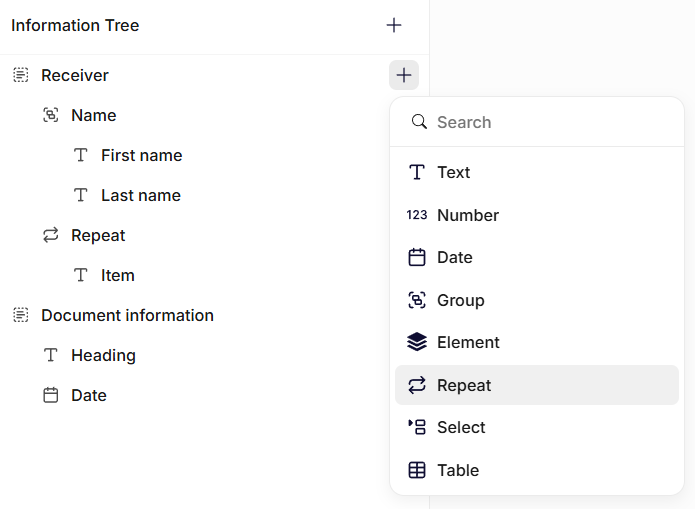Click the text icon beside Heading
Viewport: 695px width, 509px height.
pyautogui.click(x=50, y=355)
